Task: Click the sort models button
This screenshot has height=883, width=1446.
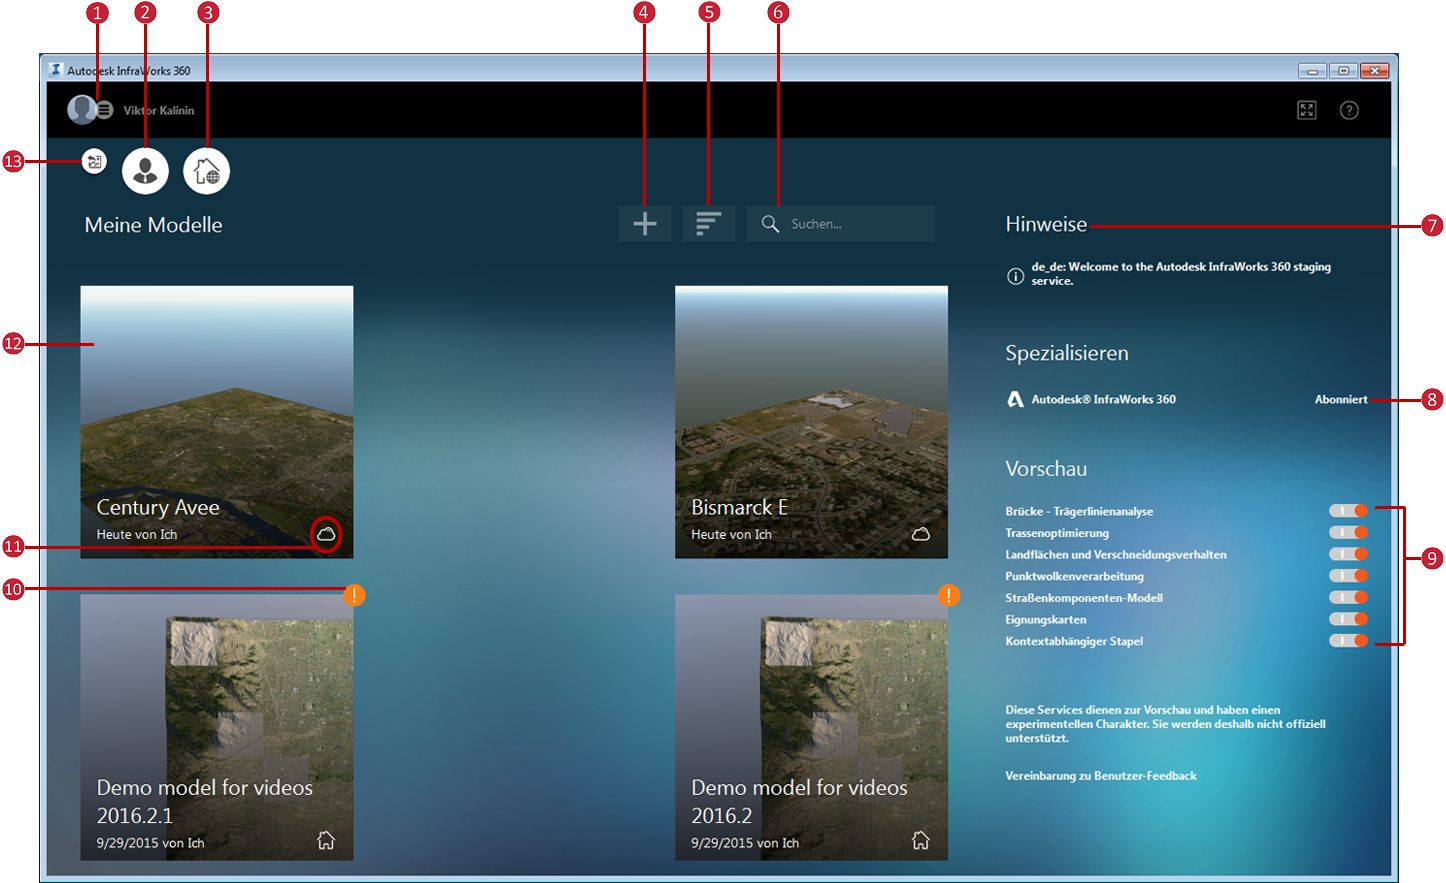Action: coord(709,223)
